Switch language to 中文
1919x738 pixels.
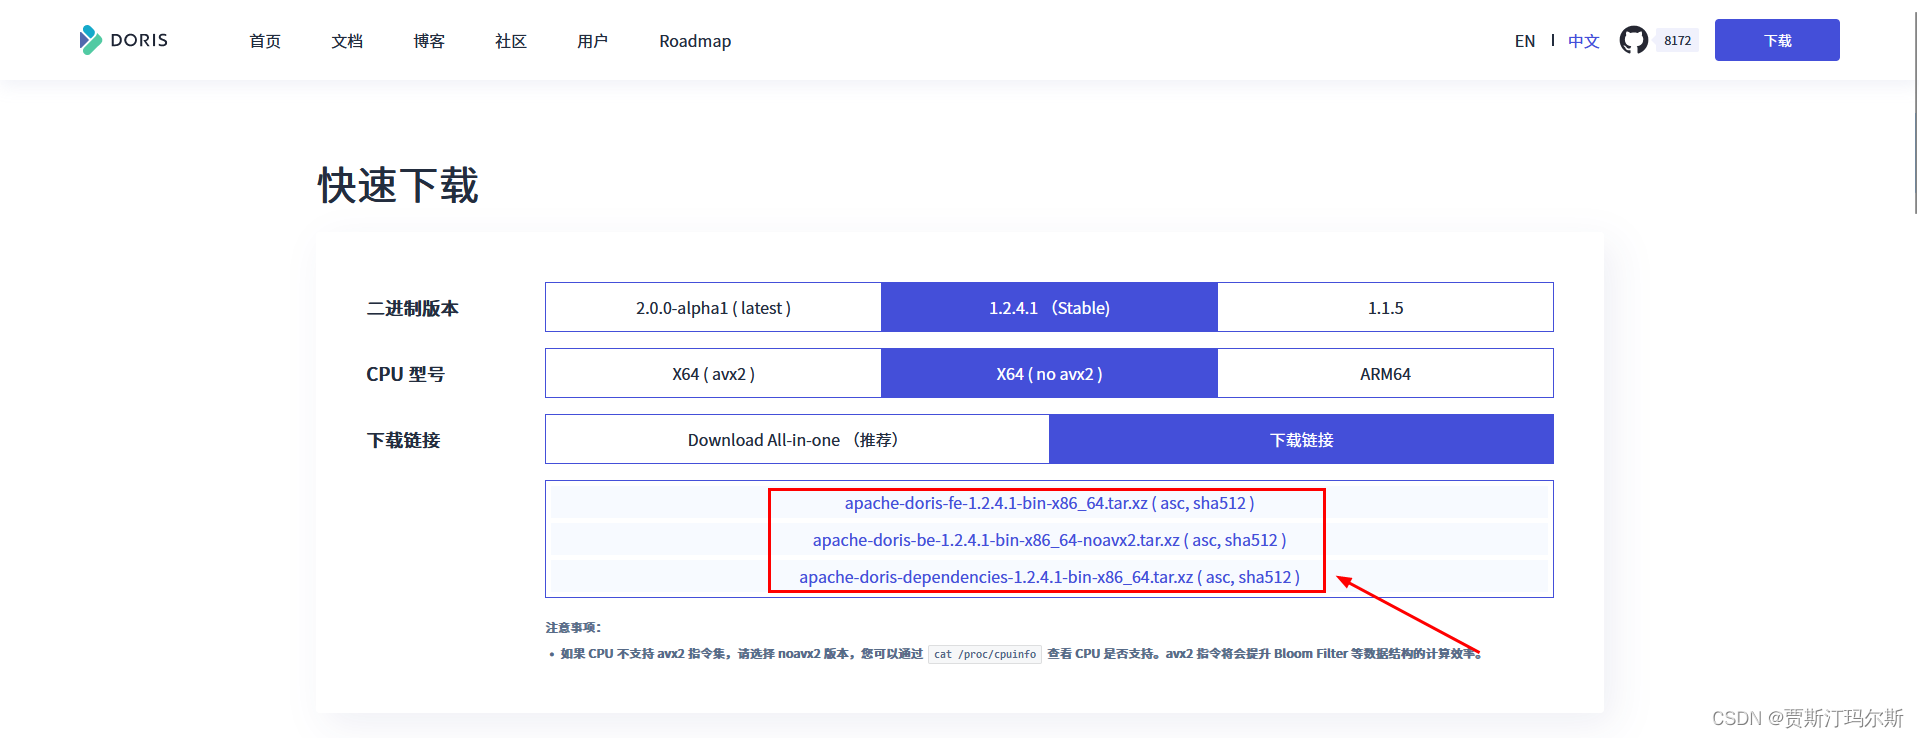(x=1584, y=41)
